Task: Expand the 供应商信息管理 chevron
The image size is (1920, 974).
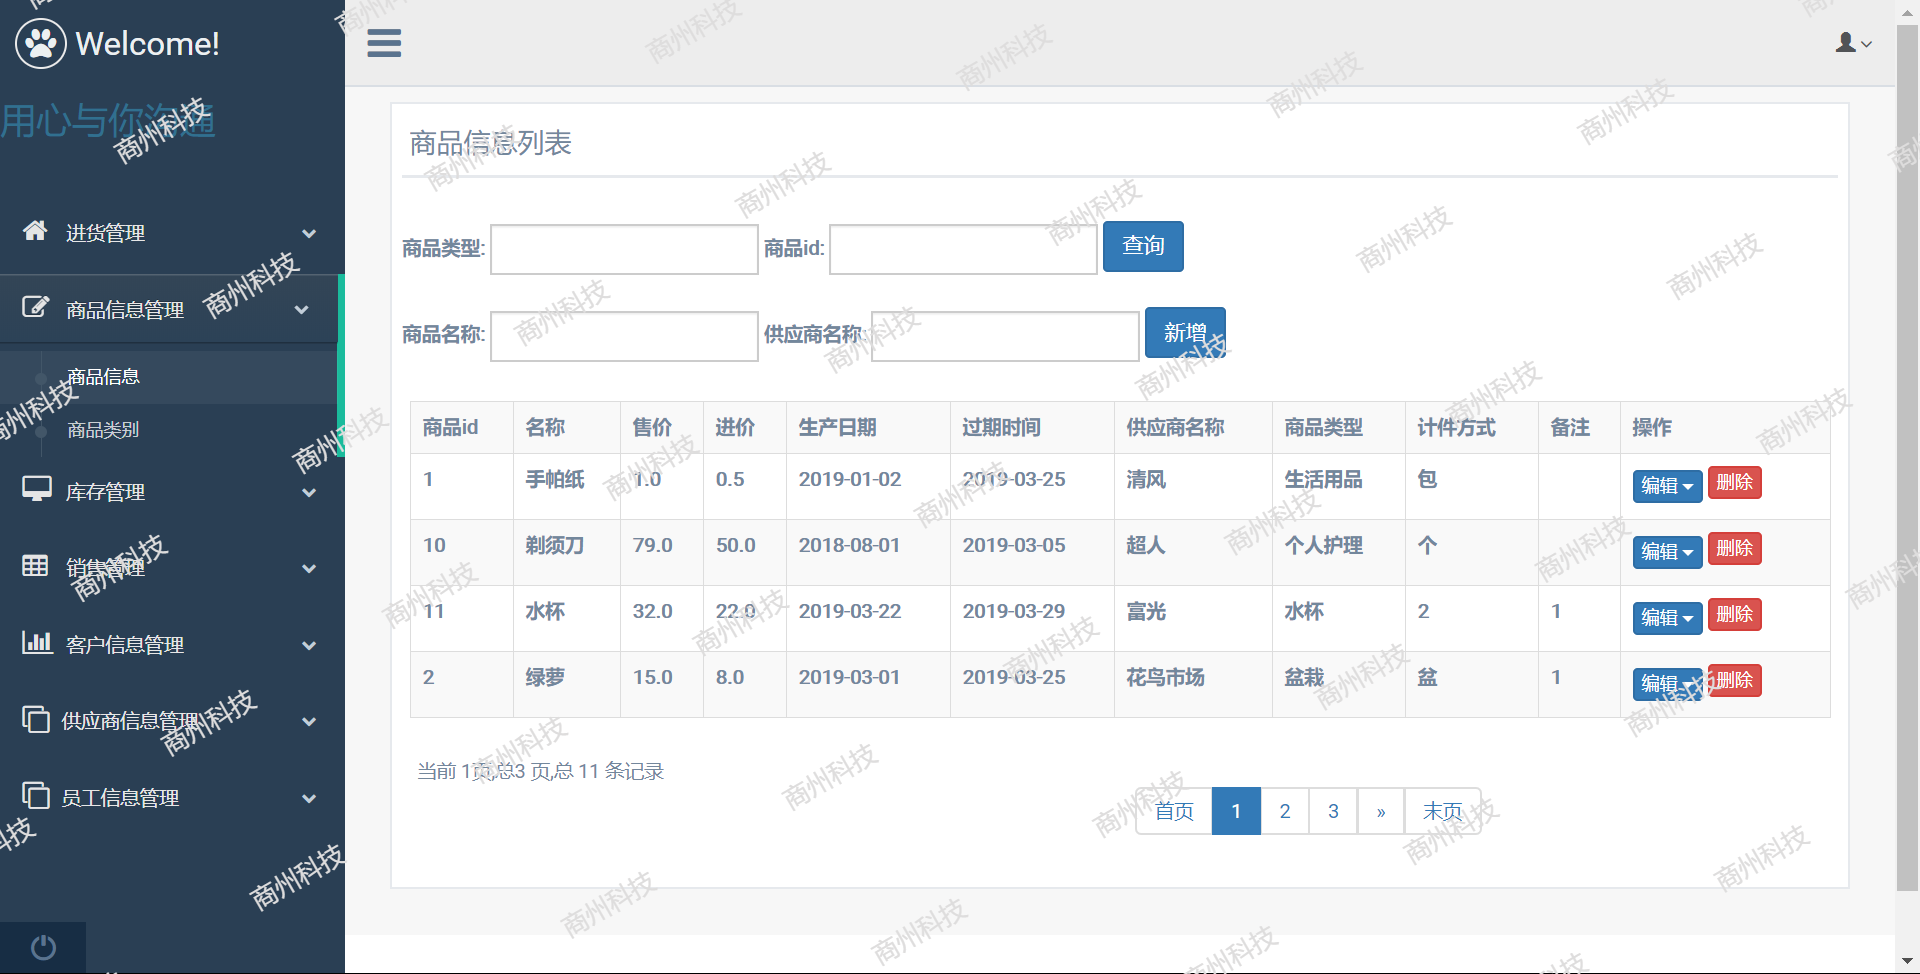Action: click(x=309, y=721)
